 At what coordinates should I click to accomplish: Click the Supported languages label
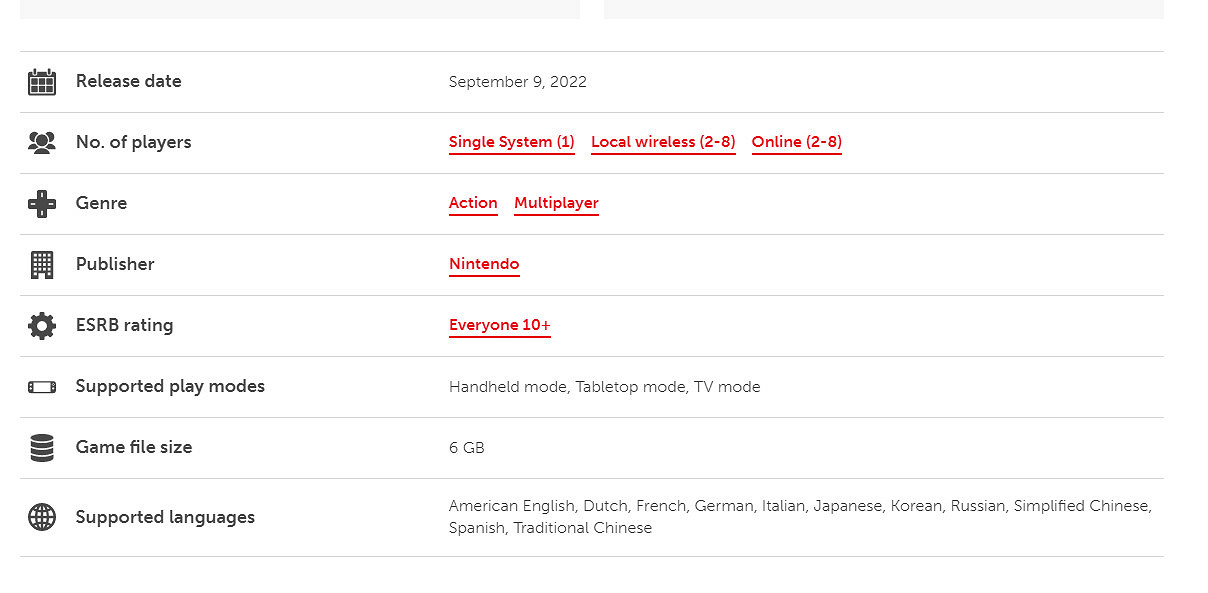coord(165,517)
